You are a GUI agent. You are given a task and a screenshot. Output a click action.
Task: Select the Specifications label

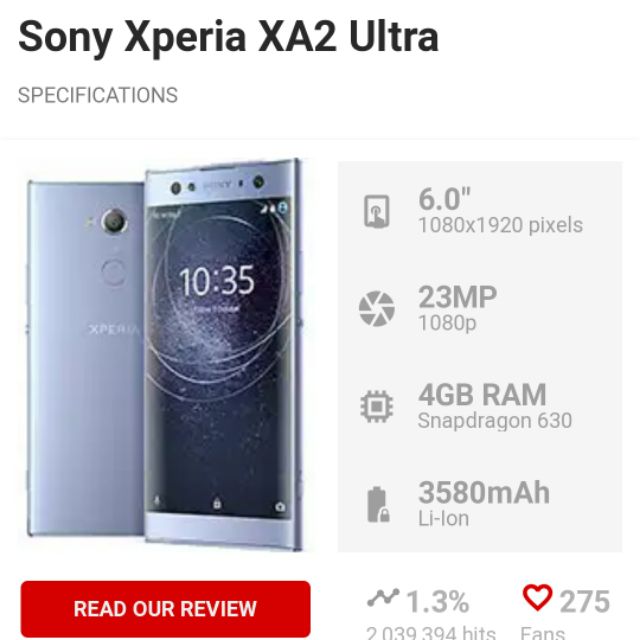(x=98, y=96)
